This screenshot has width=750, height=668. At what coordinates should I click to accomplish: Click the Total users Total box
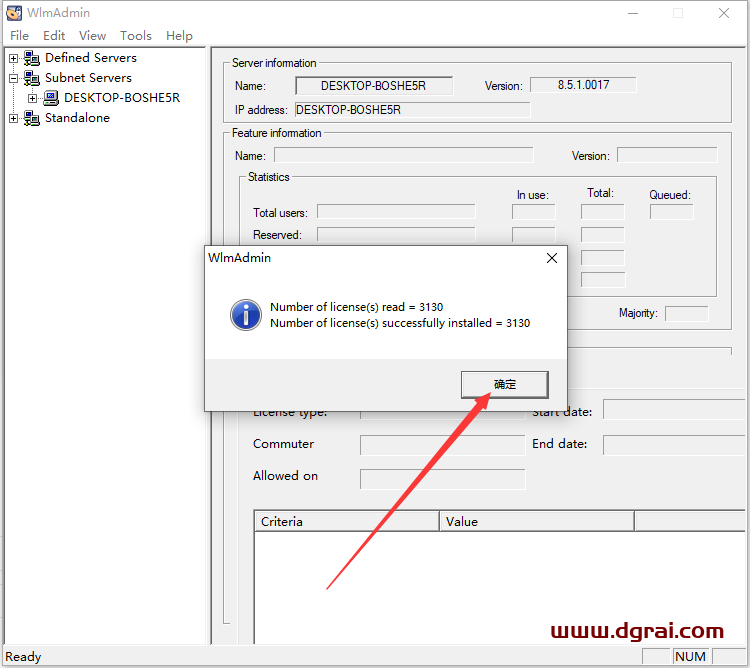(x=603, y=212)
